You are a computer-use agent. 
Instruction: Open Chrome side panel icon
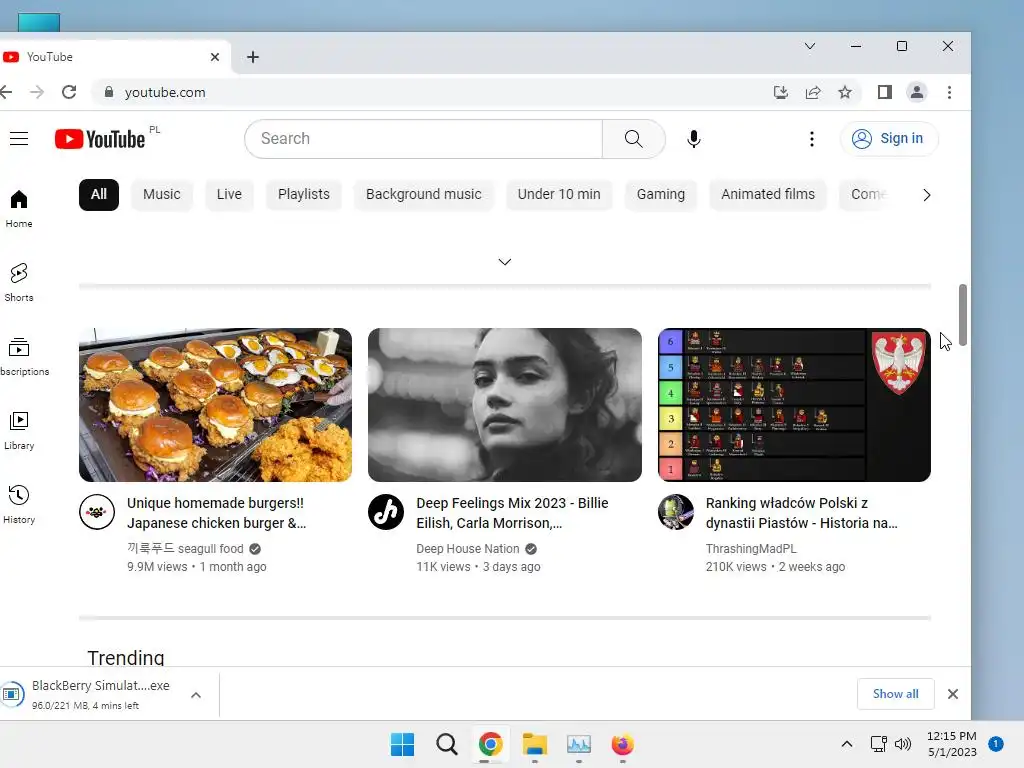[885, 92]
